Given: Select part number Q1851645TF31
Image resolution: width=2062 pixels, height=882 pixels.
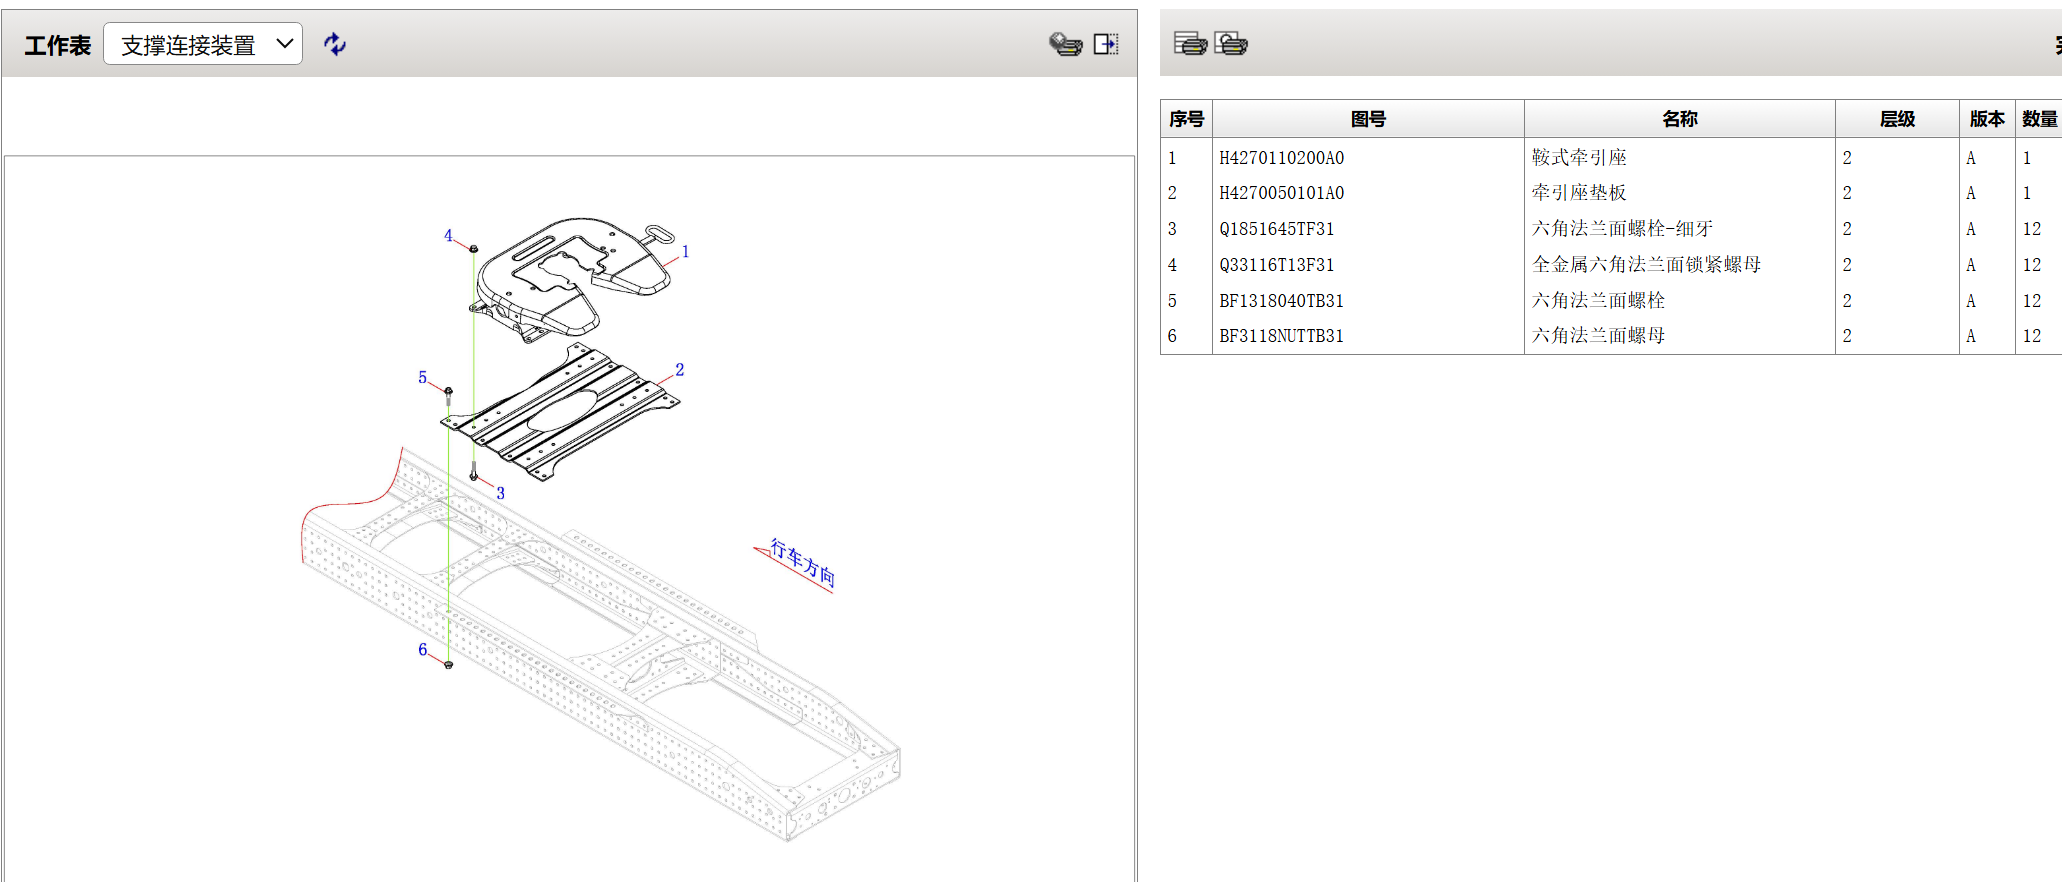Looking at the screenshot, I should [1276, 229].
